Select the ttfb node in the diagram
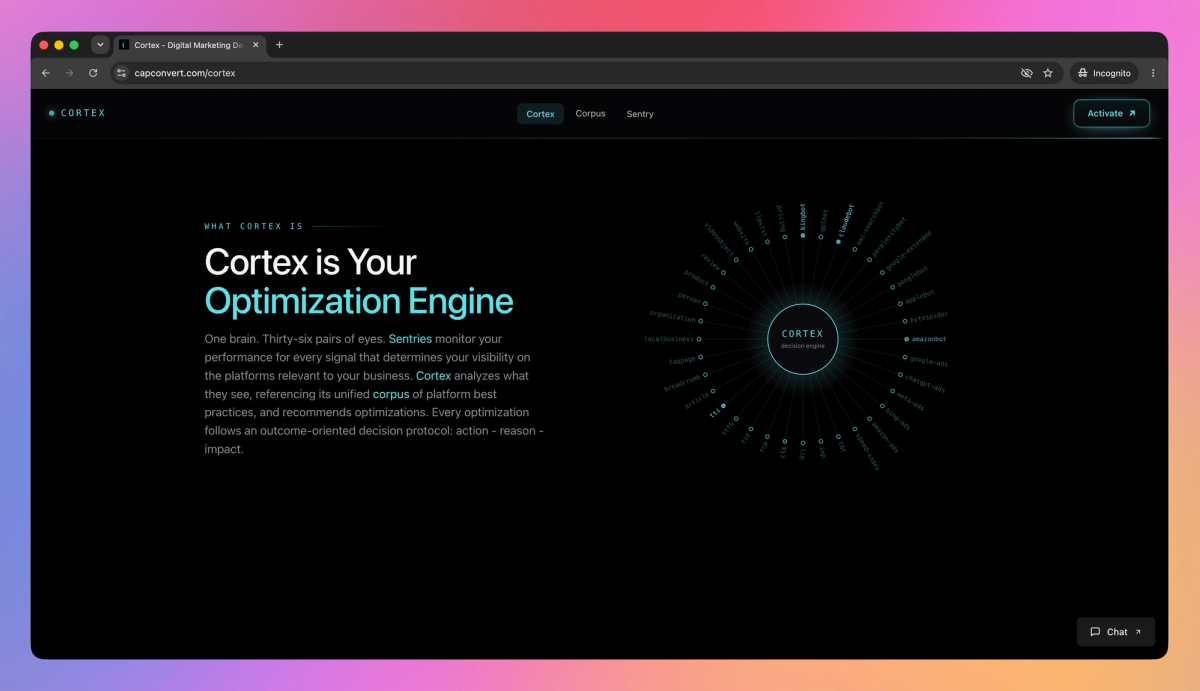The height and width of the screenshot is (691, 1200). pos(730,425)
